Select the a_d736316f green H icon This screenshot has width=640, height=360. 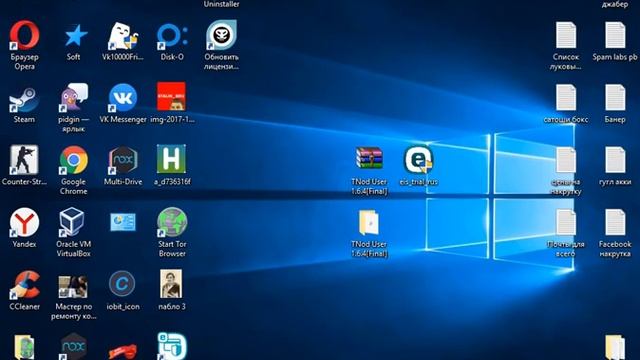tap(171, 159)
